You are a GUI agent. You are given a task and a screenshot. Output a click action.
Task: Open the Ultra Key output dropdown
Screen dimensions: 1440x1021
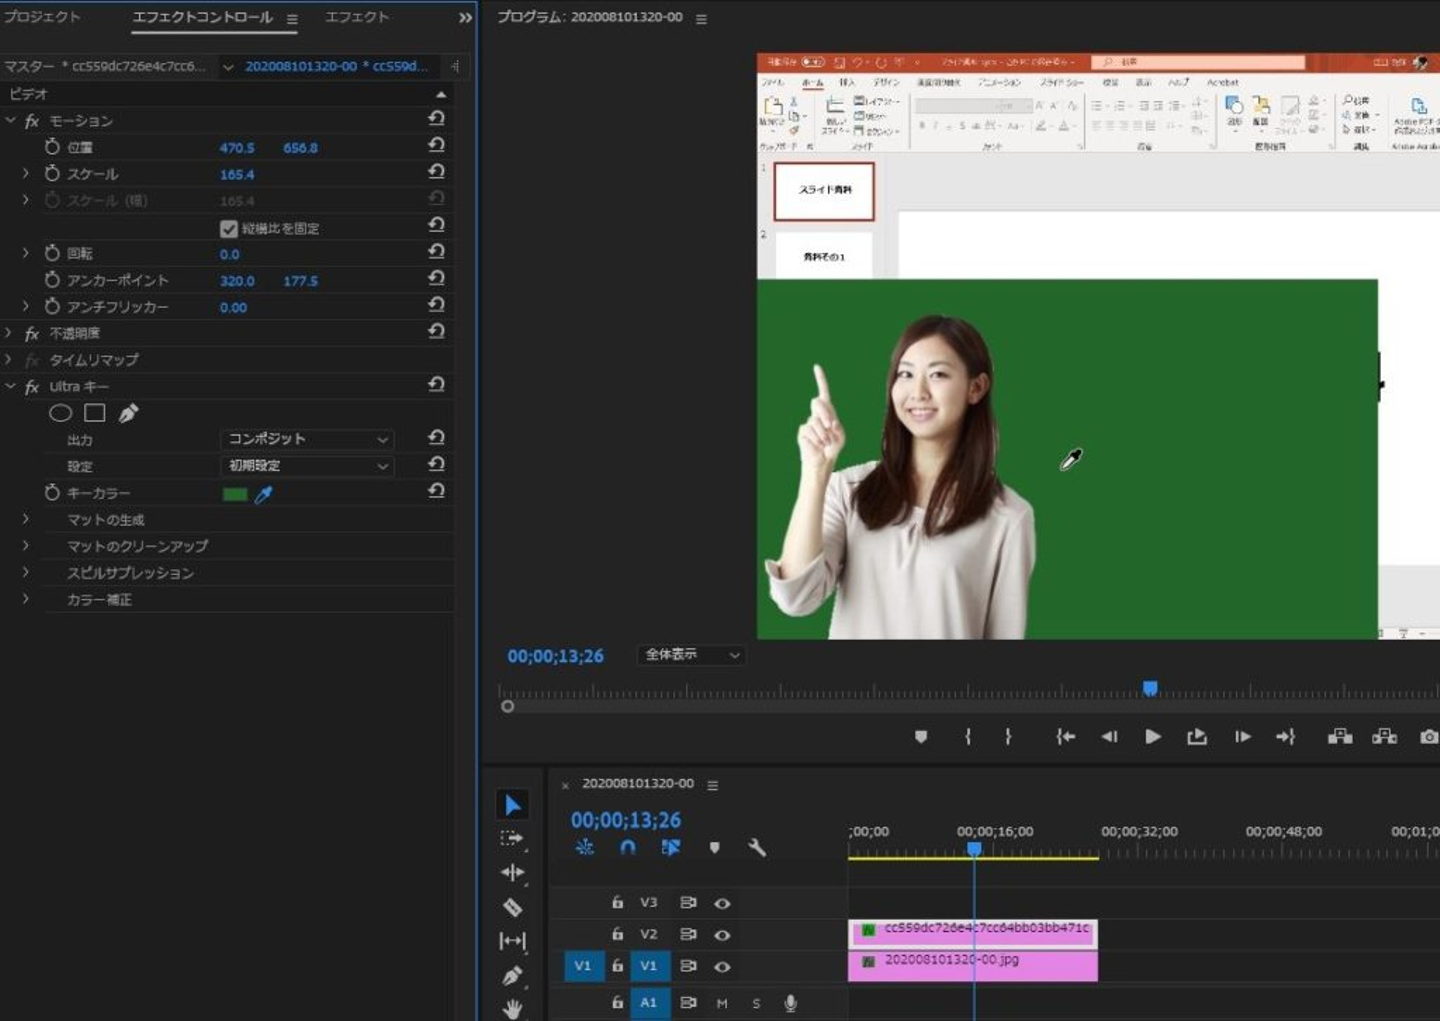(306, 439)
